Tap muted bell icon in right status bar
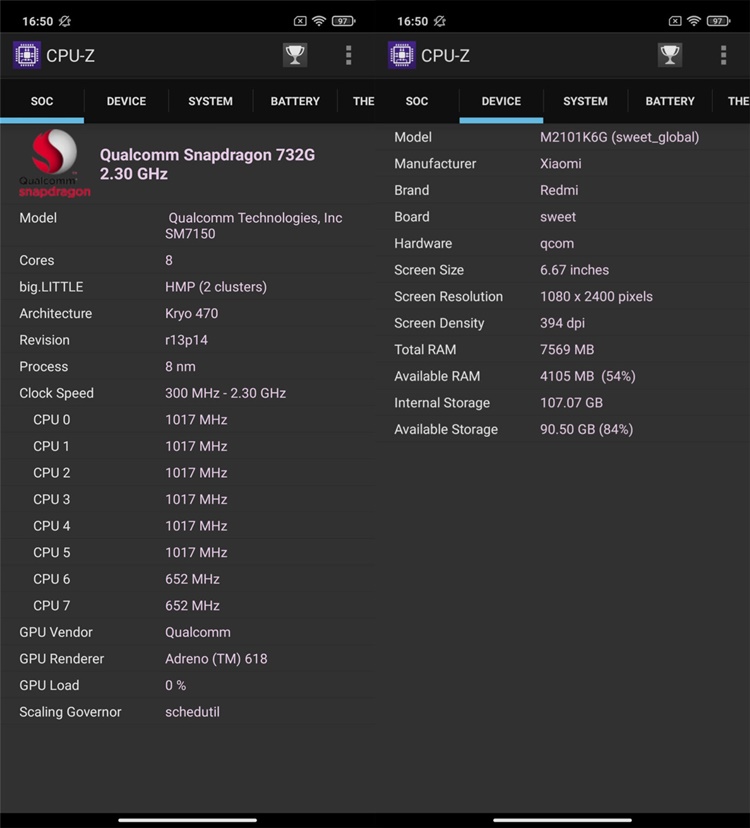The width and height of the screenshot is (750, 828). pyautogui.click(x=439, y=21)
